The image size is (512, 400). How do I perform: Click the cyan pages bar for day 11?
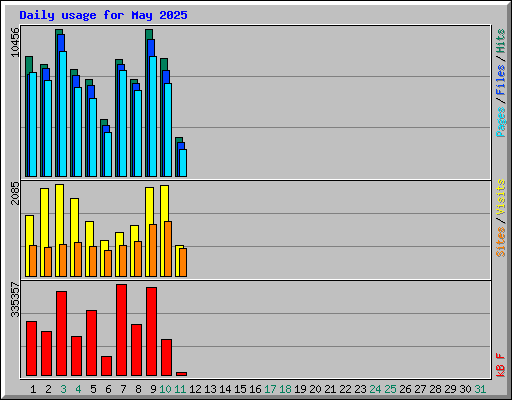pos(183,163)
